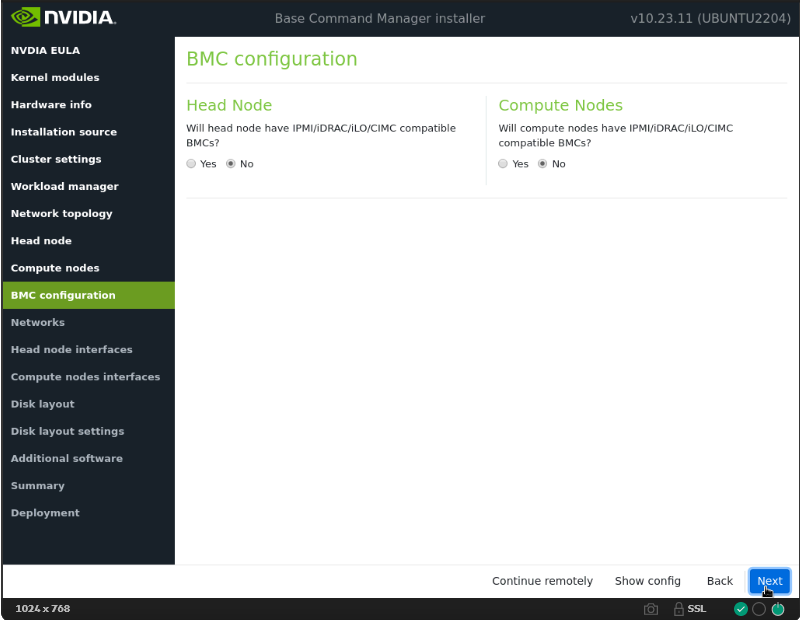Open the Network topology step
Screen dimensions: 800x620
coord(61,214)
